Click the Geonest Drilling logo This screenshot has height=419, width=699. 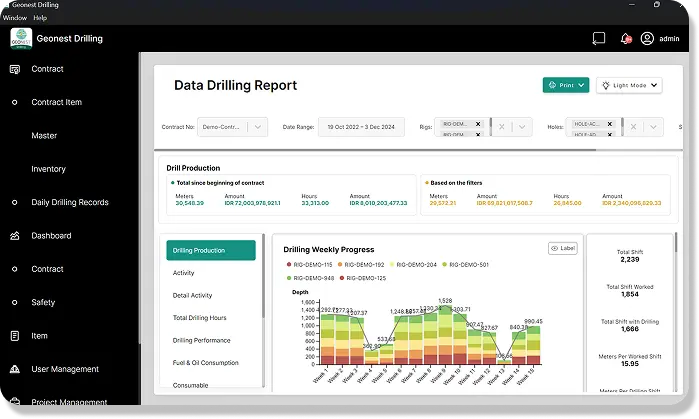coord(21,39)
